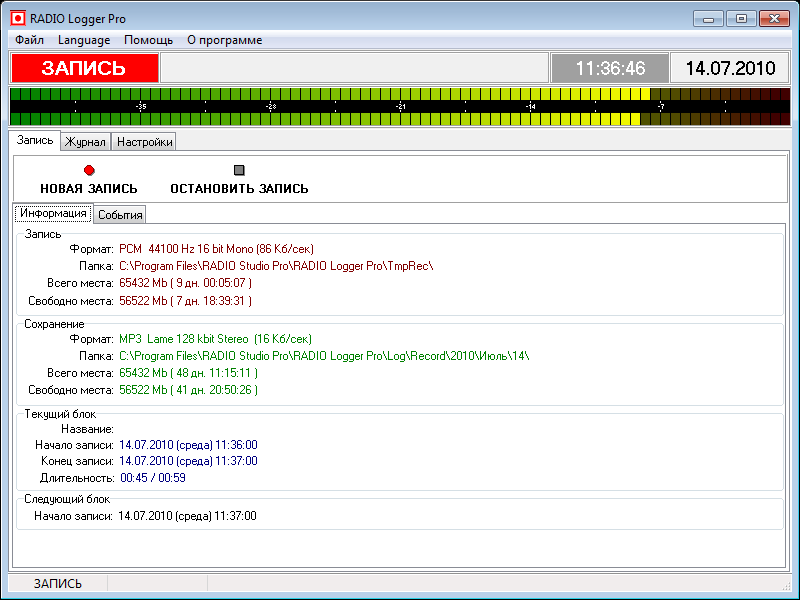The height and width of the screenshot is (600, 800).
Task: Click the НОВАЯ ЗАПИСЬ button
Action: point(89,180)
